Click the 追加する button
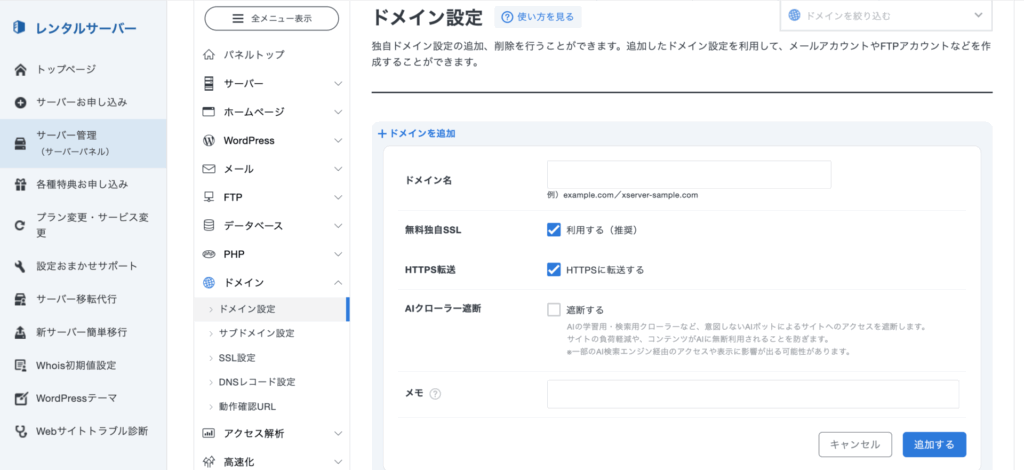Screen dimensions: 1024x470 (x=933, y=445)
